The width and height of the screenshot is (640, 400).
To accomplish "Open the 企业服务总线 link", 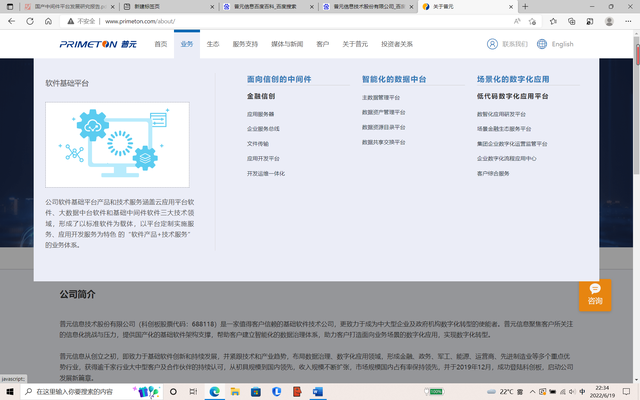I will [263, 129].
